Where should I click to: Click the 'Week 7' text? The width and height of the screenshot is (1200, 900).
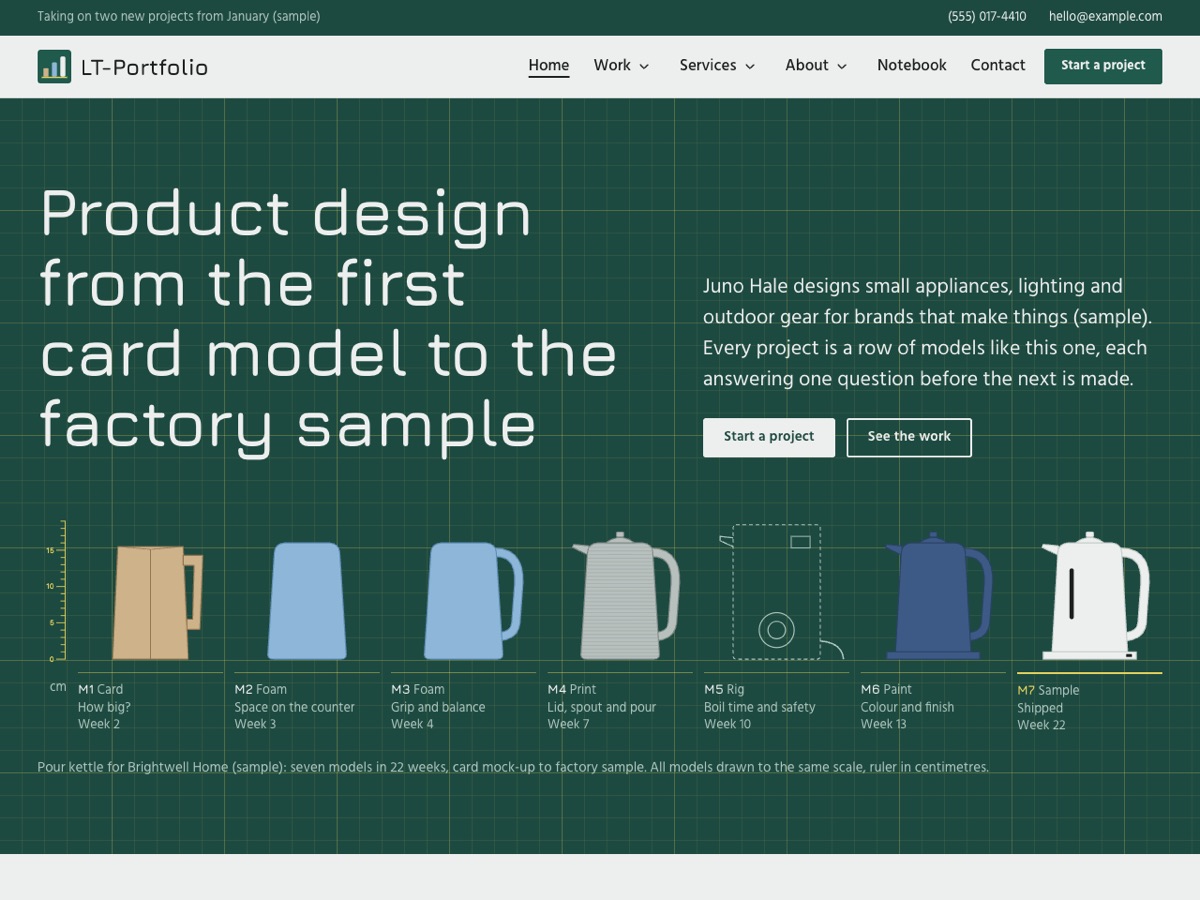coord(568,724)
